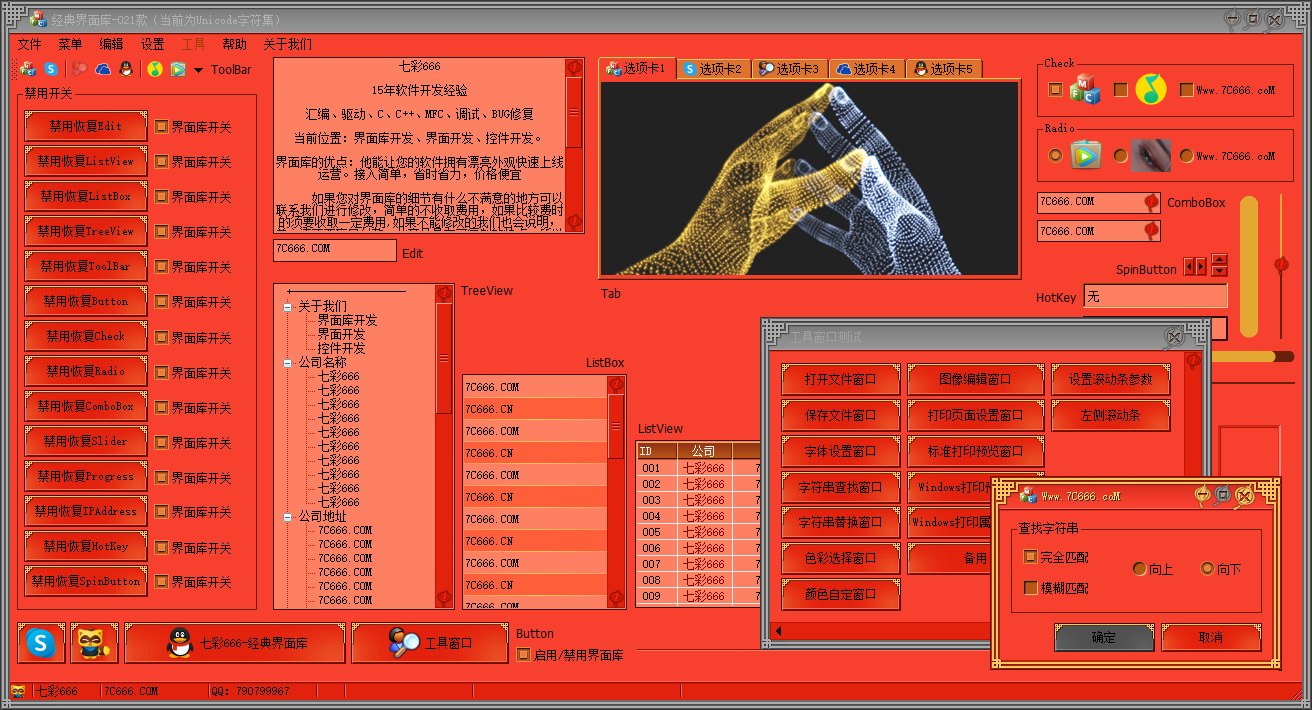This screenshot has width=1312, height=710.
Task: Switch to the 选项卡3 tab
Action: 789,69
